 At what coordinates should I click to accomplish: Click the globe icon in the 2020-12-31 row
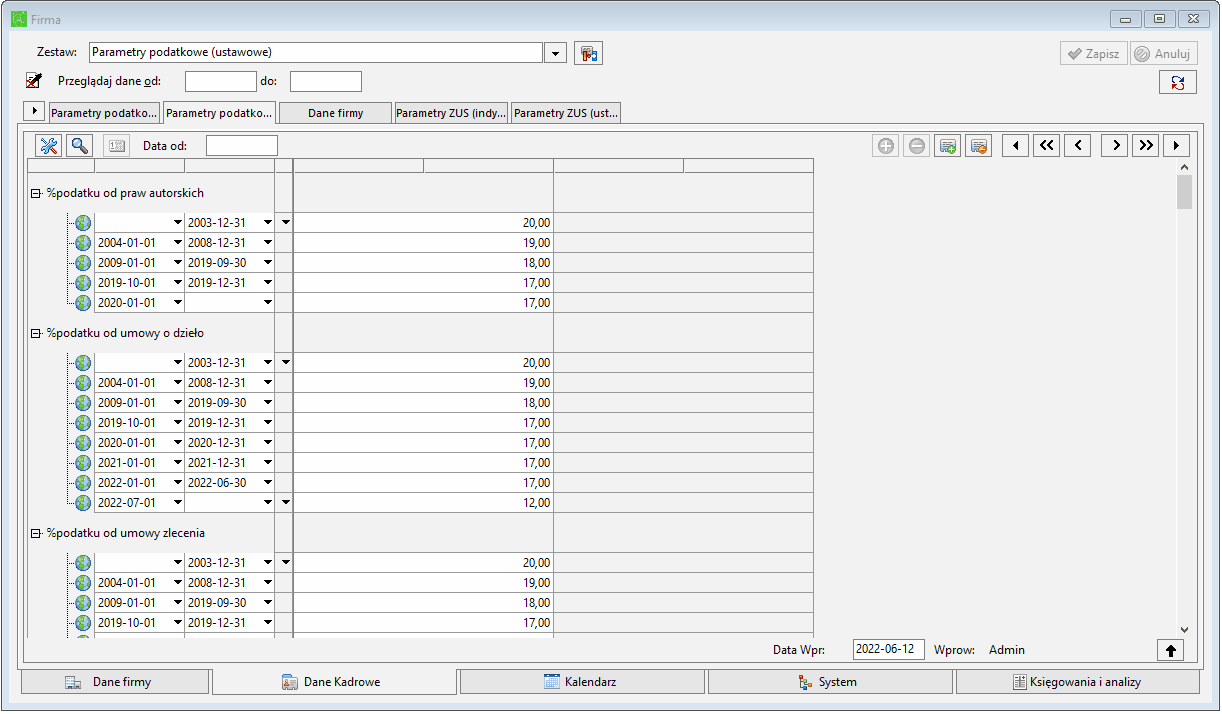83,443
